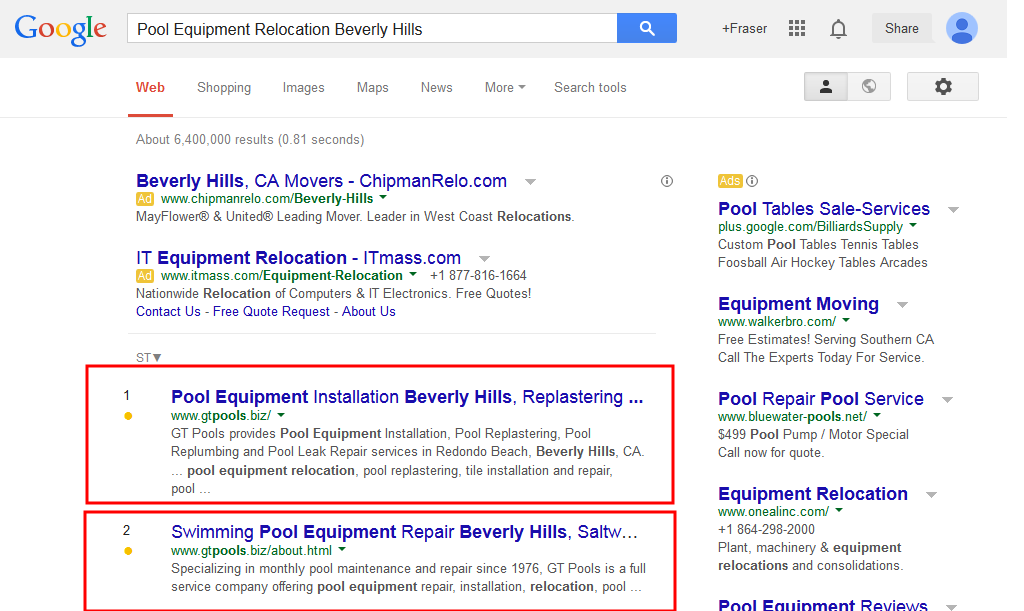This screenshot has width=1024, height=611.
Task: Open Swimming Pool Equipment Repair result
Action: point(404,532)
